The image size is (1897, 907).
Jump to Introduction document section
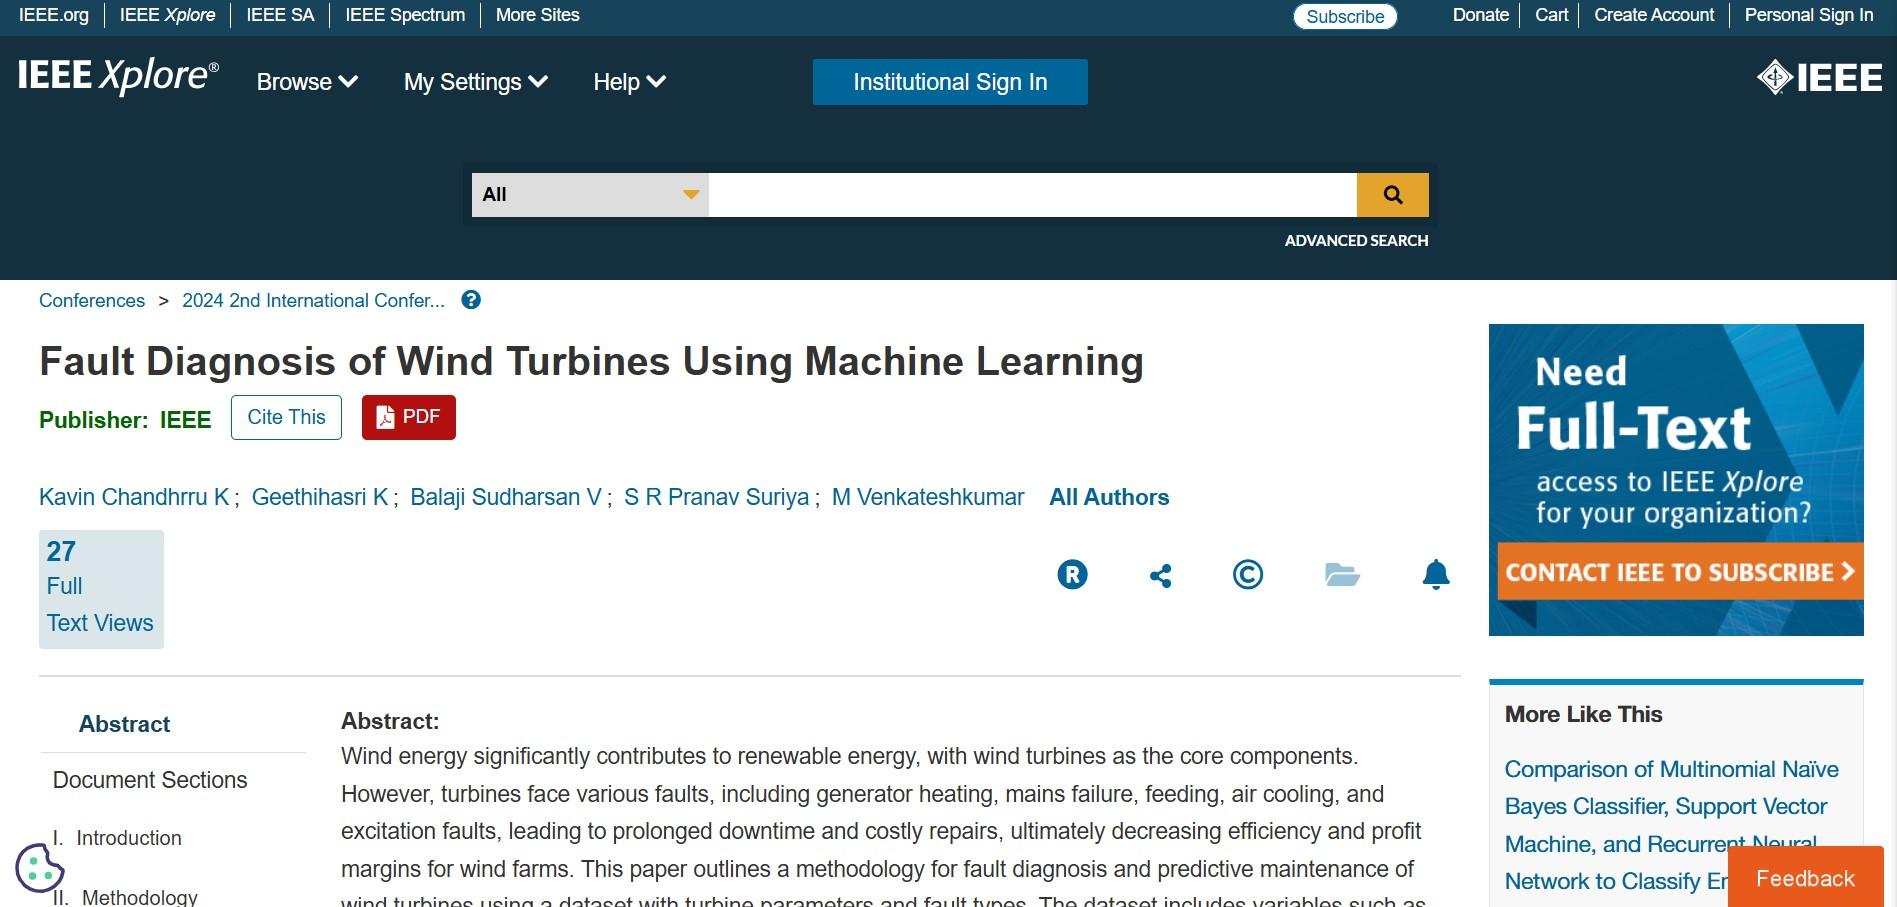click(x=129, y=838)
